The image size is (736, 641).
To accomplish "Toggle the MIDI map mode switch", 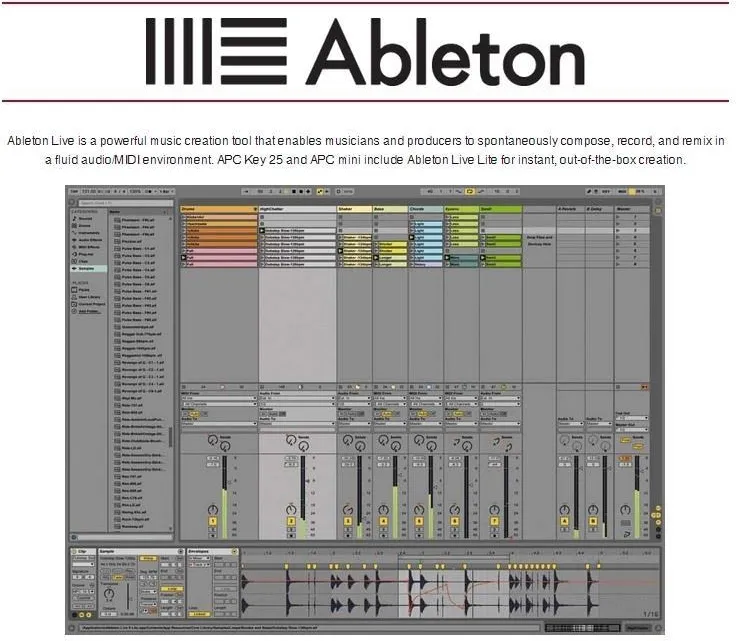I will [x=622, y=191].
